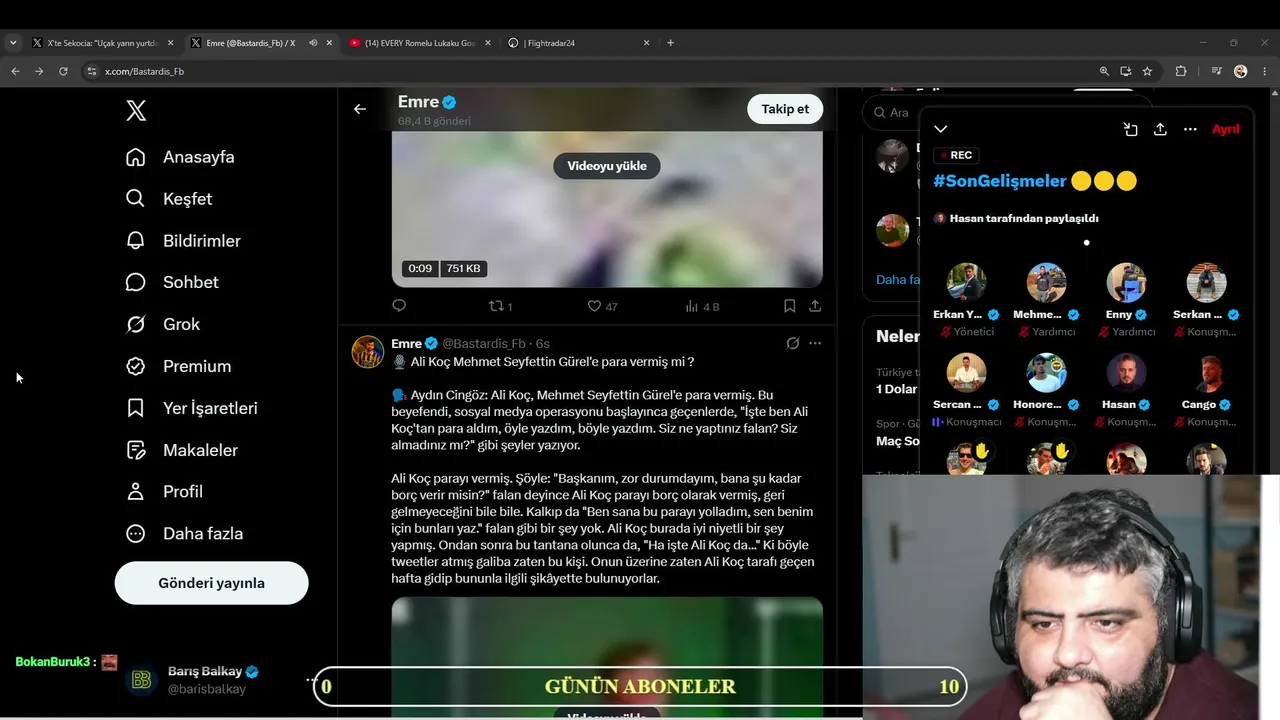
Task: Share the SonGelişmeler Space
Action: [1160, 129]
